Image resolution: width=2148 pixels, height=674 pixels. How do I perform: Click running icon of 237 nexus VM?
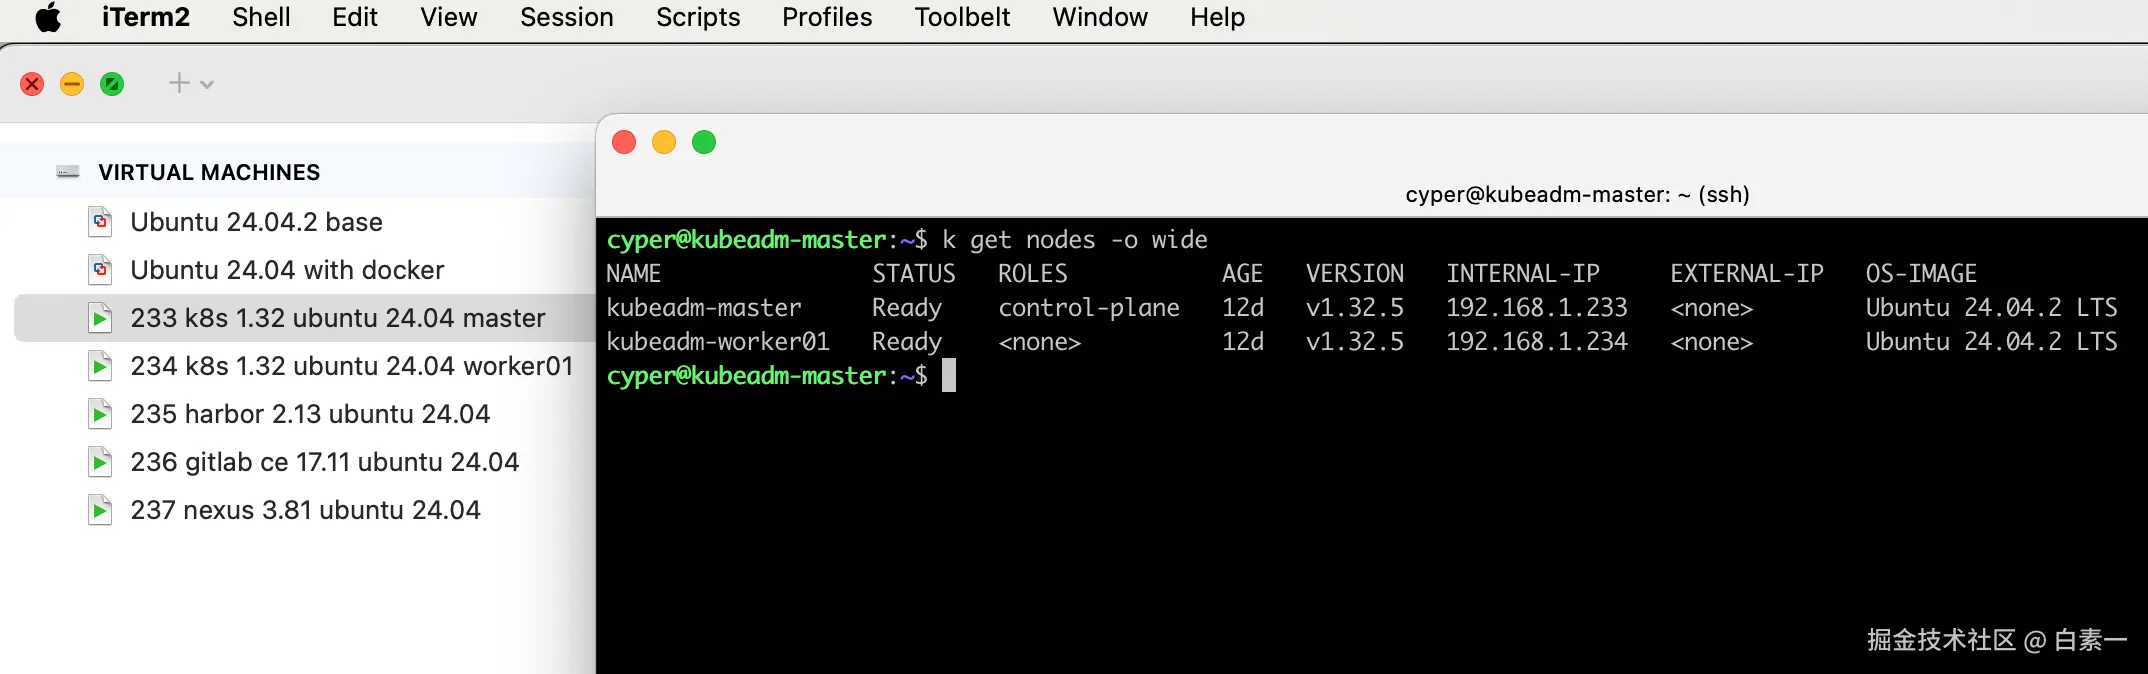pyautogui.click(x=100, y=510)
